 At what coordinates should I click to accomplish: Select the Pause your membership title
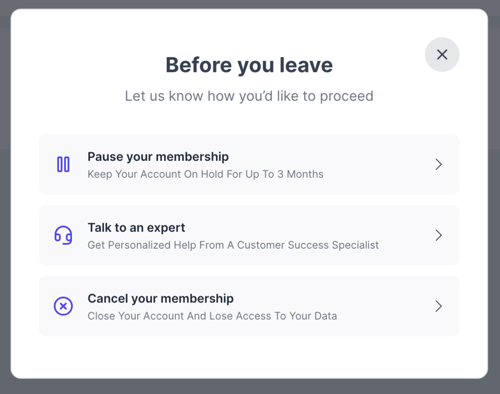tap(158, 157)
